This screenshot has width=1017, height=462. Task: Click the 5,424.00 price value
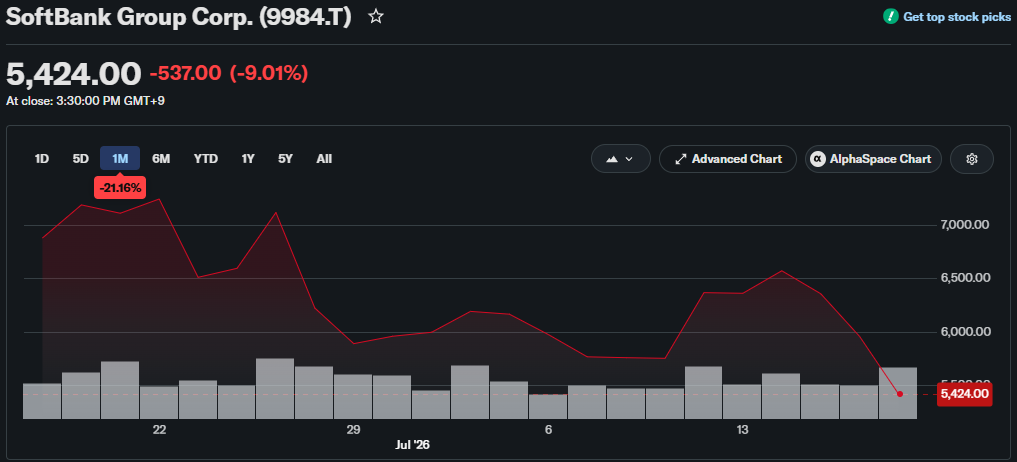pyautogui.click(x=73, y=73)
